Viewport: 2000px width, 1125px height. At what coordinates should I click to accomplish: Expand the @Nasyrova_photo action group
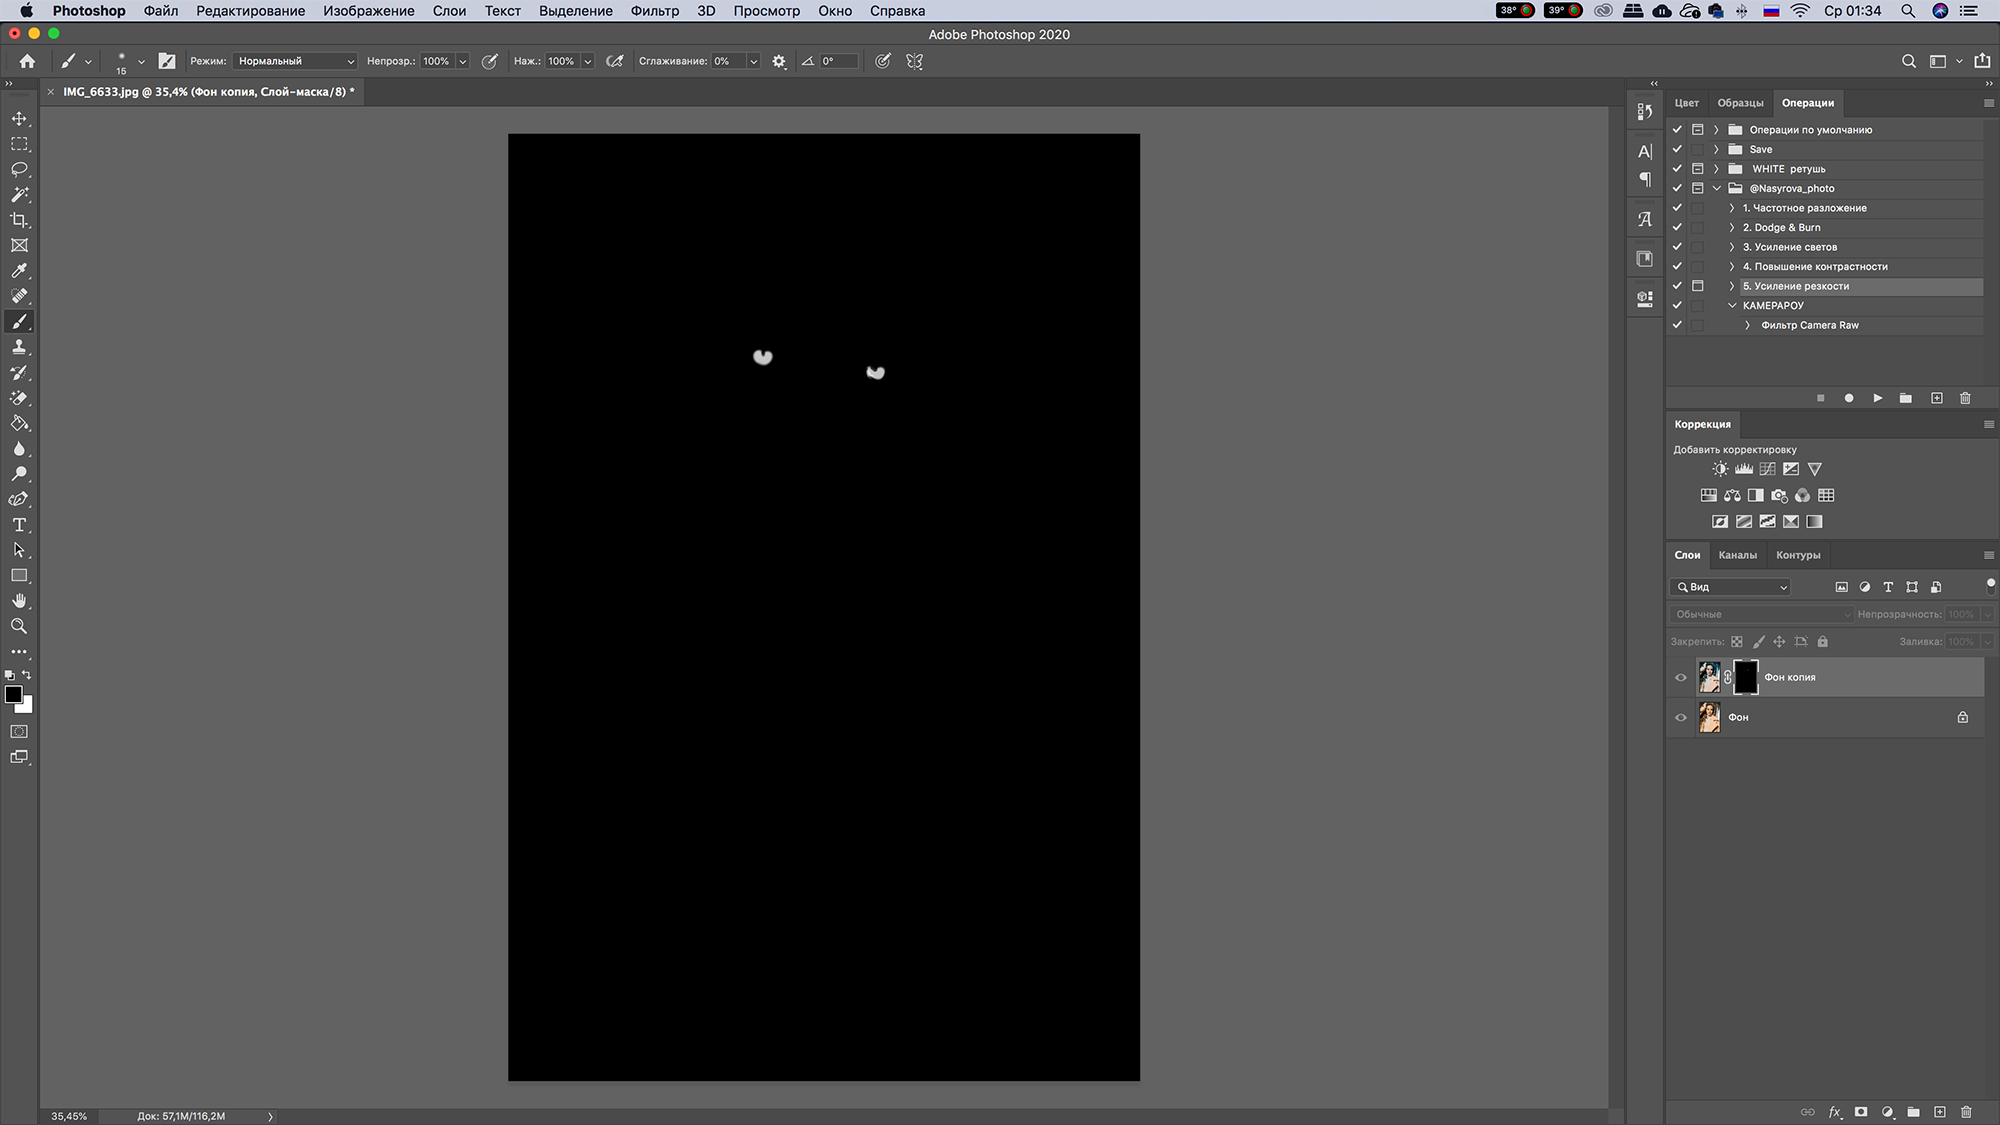pos(1716,188)
